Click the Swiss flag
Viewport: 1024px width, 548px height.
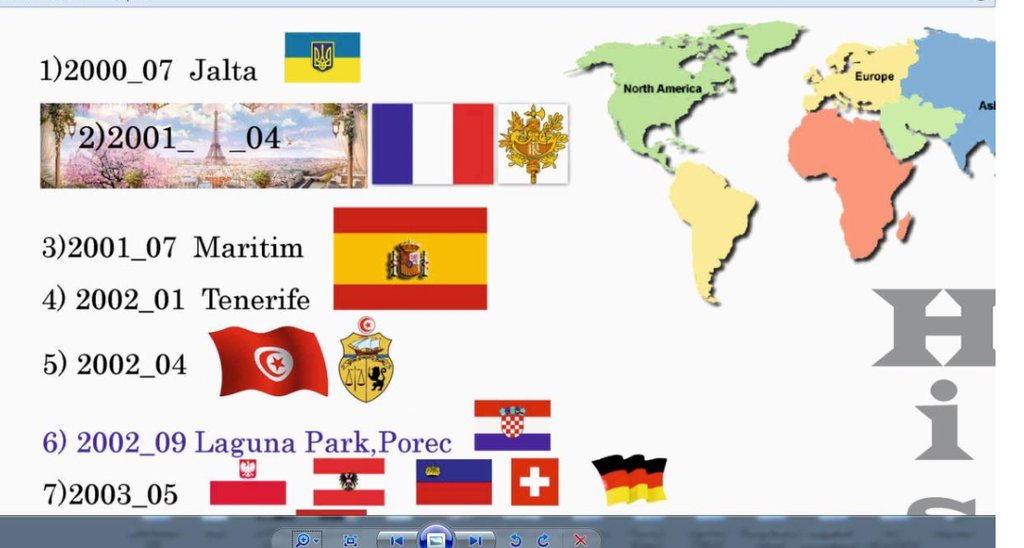pos(535,482)
